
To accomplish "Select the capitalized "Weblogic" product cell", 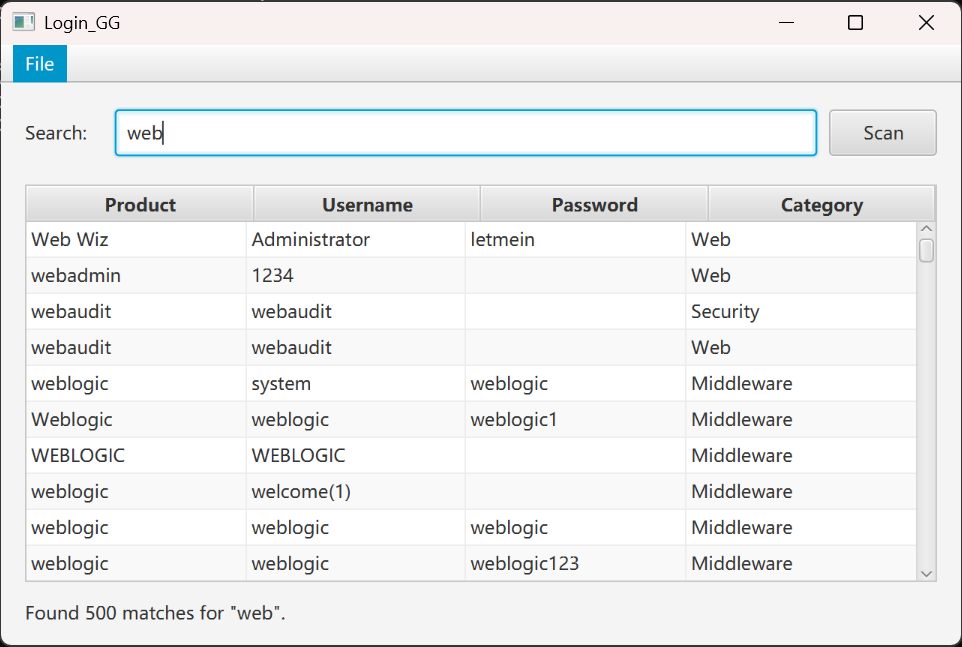I will (136, 419).
